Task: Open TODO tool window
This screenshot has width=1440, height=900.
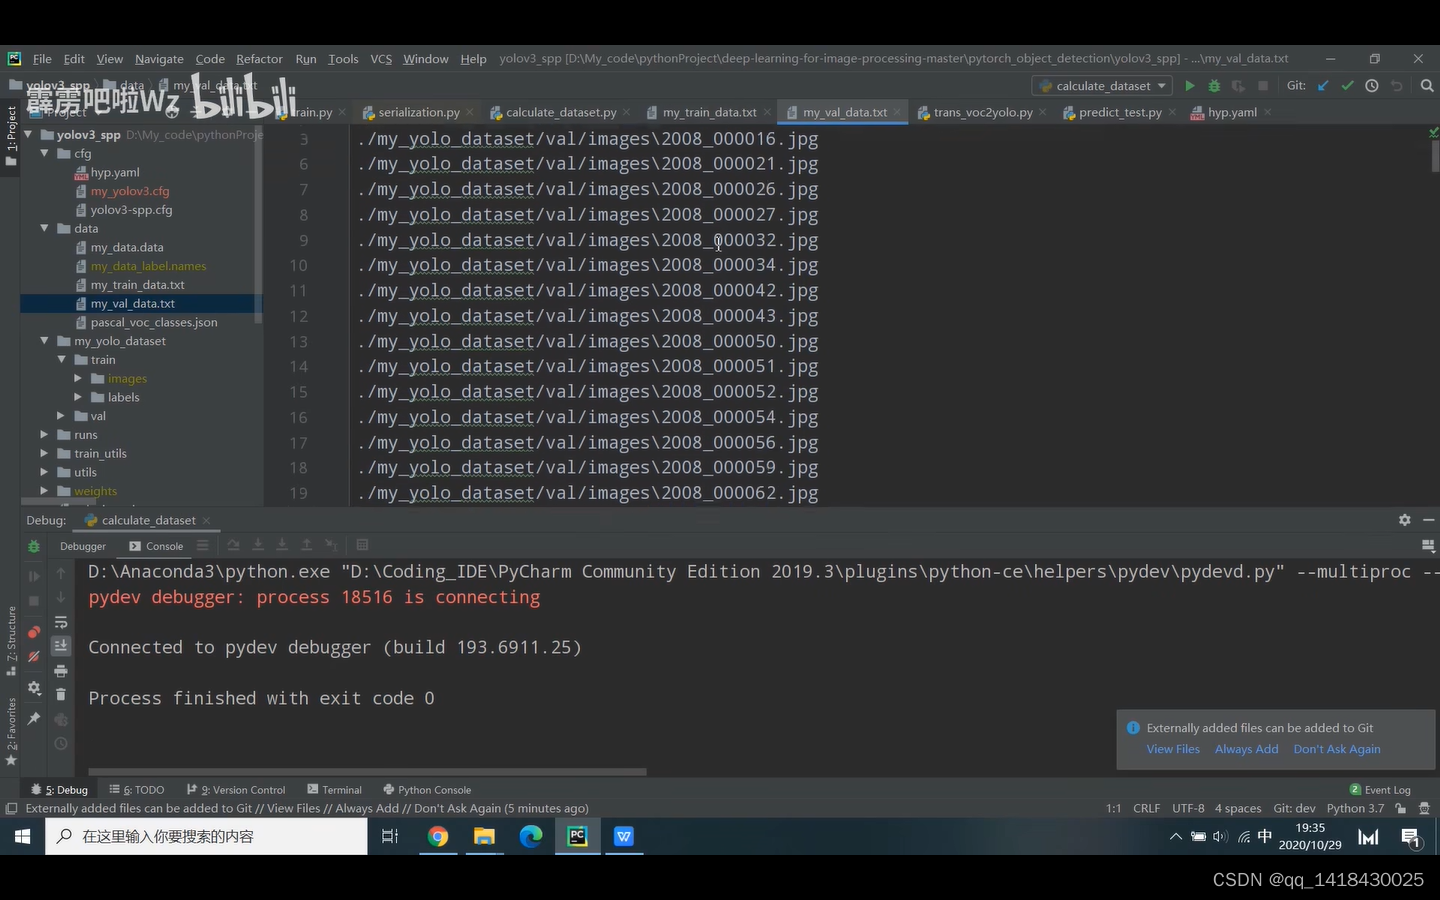Action: [137, 790]
